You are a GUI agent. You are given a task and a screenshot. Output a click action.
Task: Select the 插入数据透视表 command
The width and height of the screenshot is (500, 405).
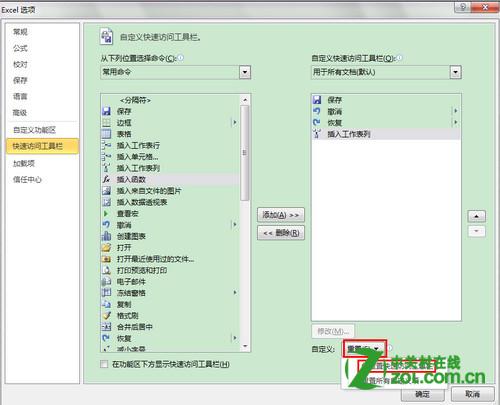170,202
